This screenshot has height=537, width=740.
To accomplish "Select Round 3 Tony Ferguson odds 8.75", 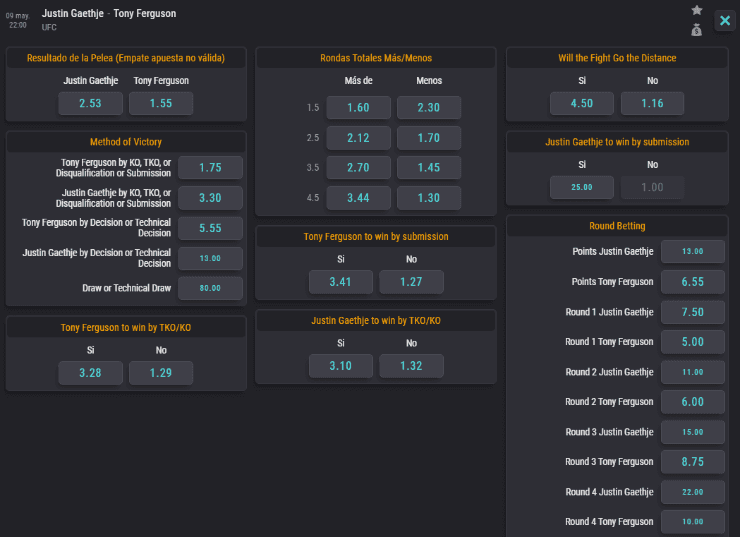I will click(x=693, y=462).
